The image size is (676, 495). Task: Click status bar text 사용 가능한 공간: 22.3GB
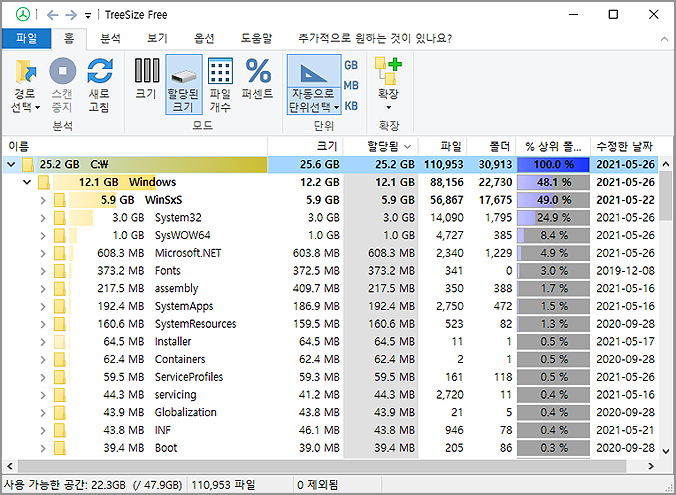pos(64,485)
